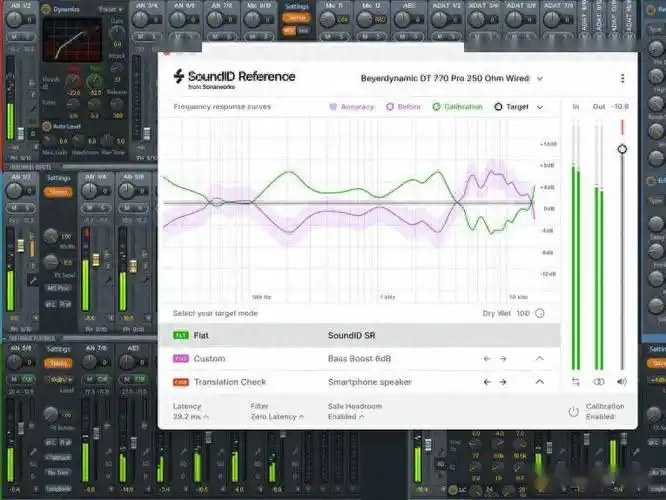Expand the Translation Check chevron
This screenshot has height=500, width=666.
[540, 382]
